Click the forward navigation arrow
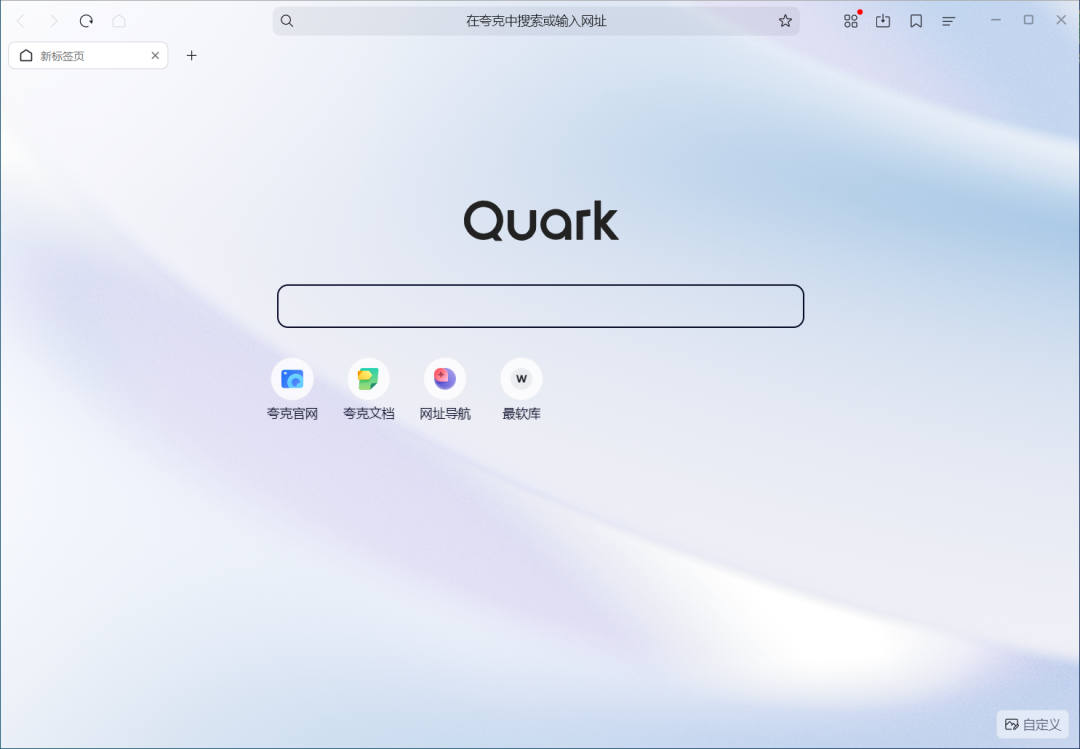 point(53,21)
